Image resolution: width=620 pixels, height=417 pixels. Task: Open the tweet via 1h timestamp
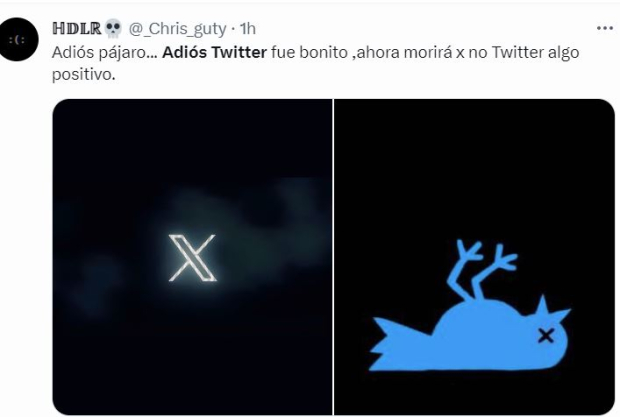click(x=248, y=28)
